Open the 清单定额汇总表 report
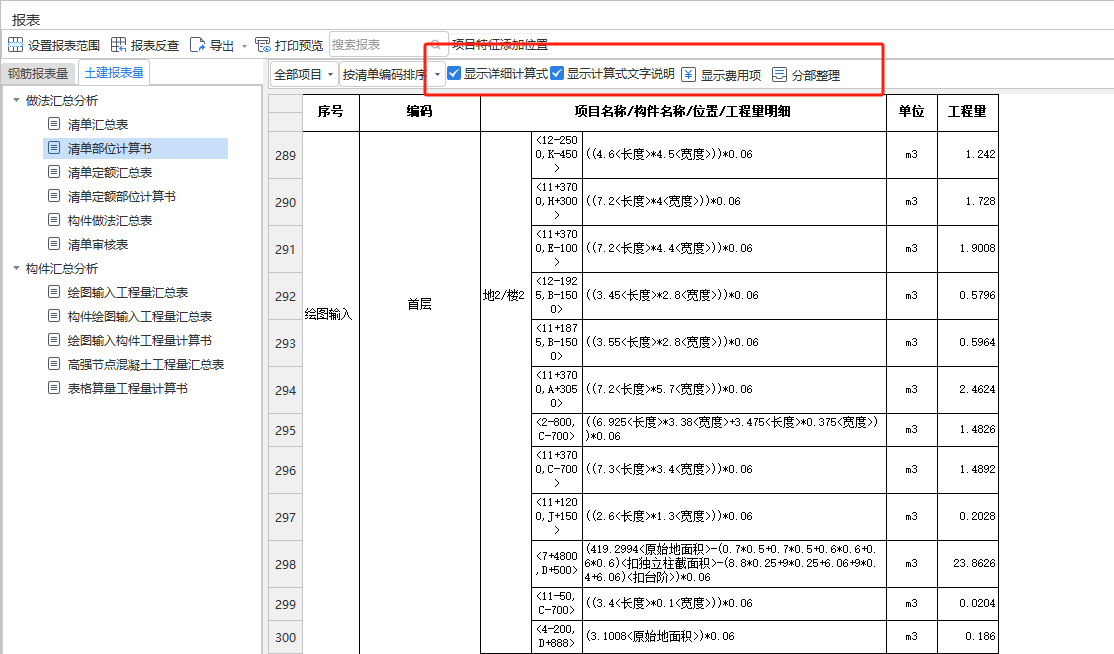This screenshot has height=654, width=1114. (109, 173)
